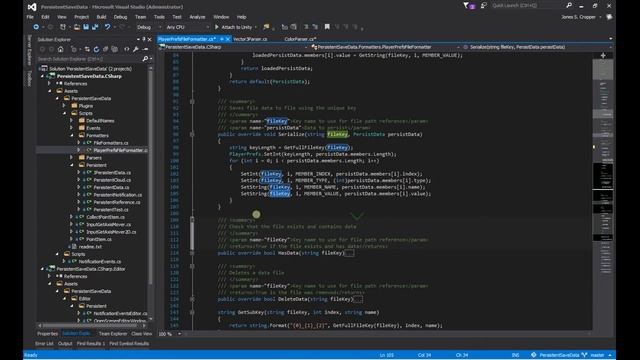Viewport: 640px width, 360px height.
Task: Open the Server Explorer side tab
Action: [29, 50]
